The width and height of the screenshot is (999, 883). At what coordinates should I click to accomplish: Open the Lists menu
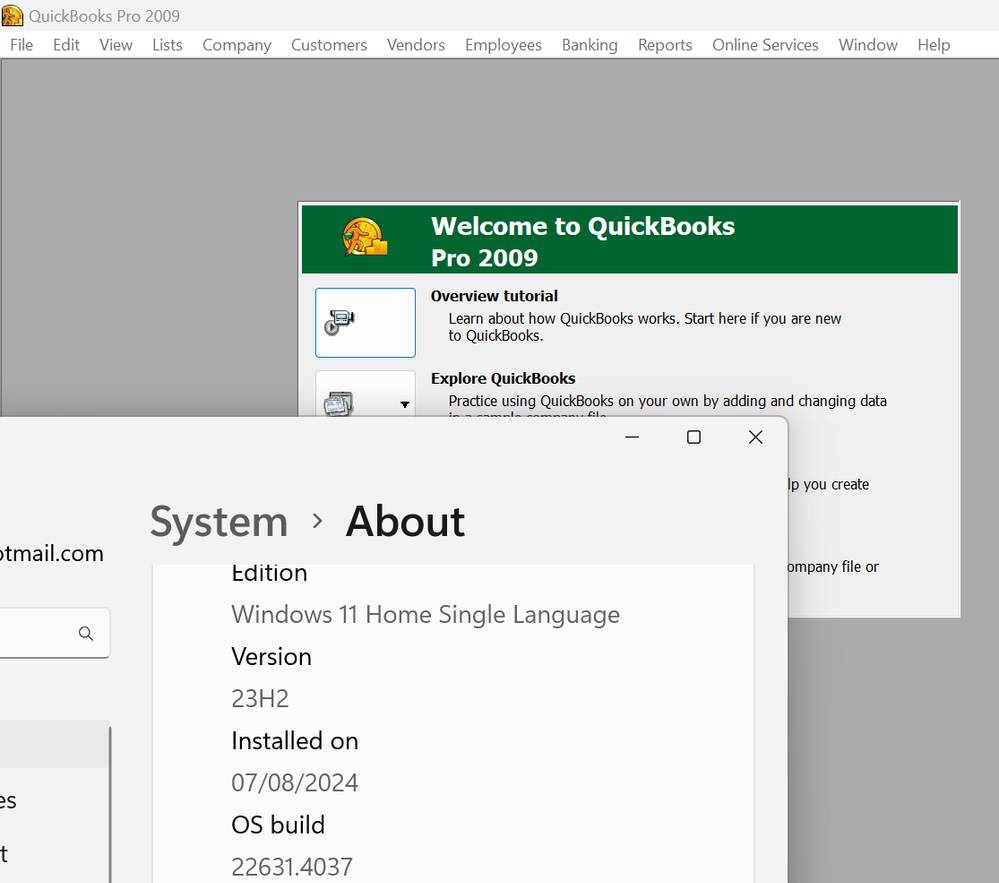coord(167,45)
